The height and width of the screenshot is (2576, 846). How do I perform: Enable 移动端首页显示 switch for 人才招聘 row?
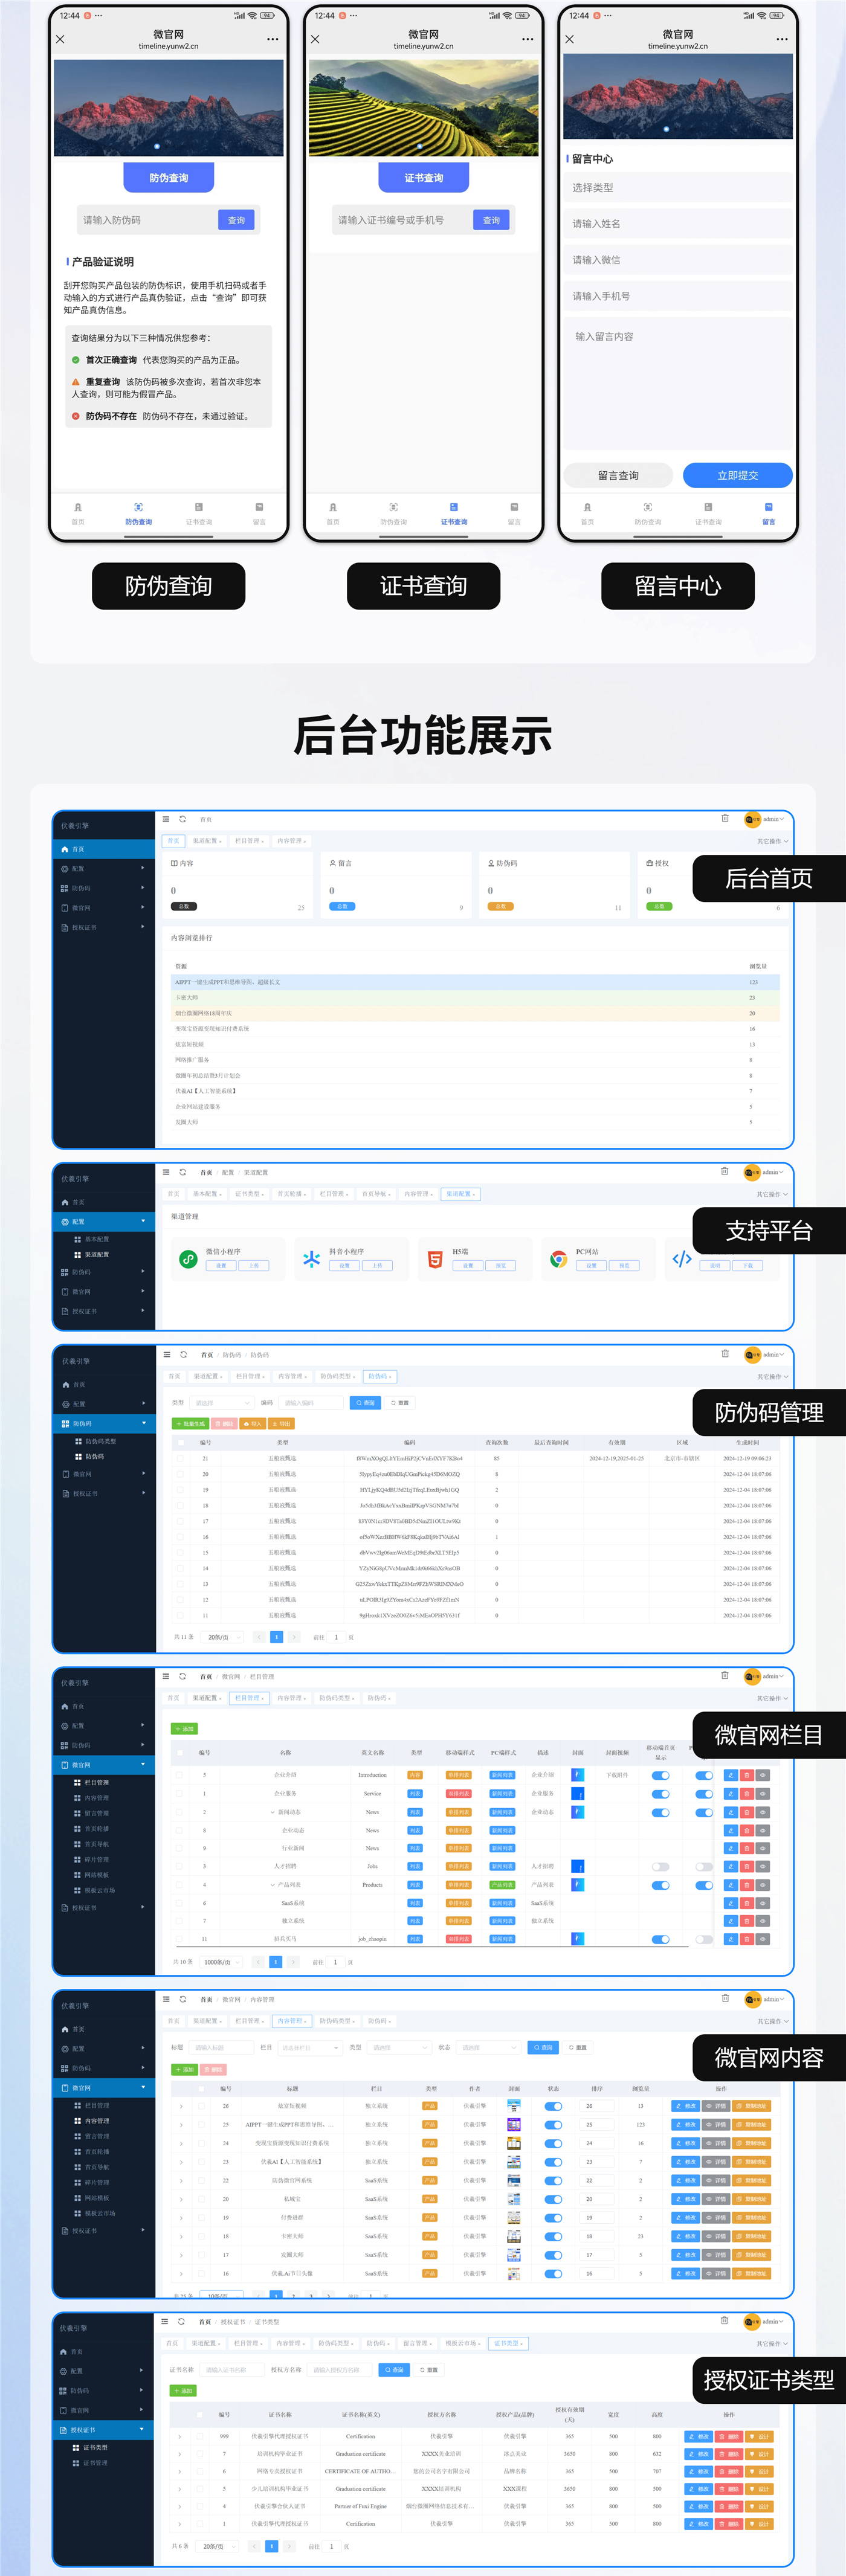click(660, 1867)
